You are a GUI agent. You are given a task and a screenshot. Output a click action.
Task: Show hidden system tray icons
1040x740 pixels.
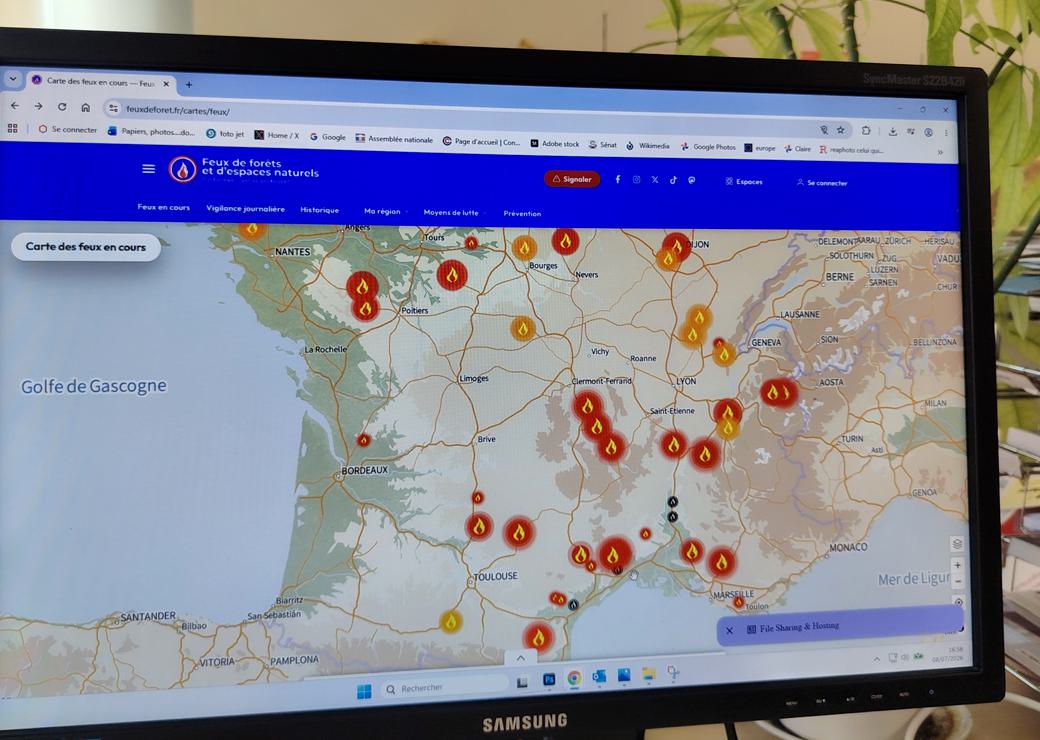(x=877, y=659)
